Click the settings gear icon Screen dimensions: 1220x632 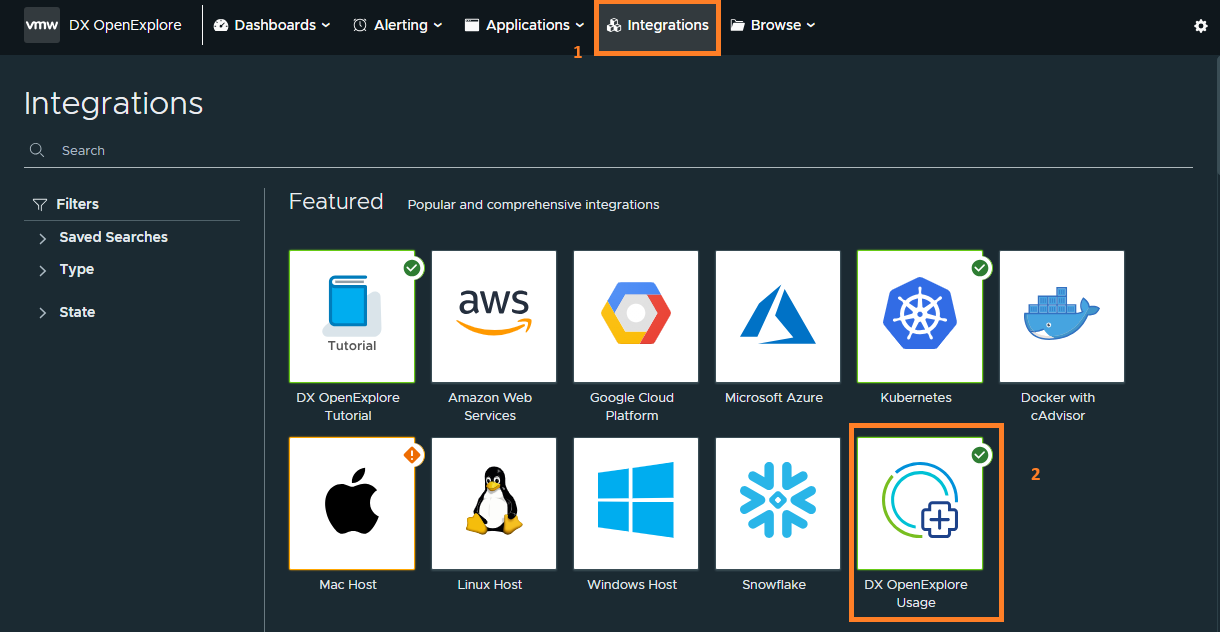tap(1201, 26)
